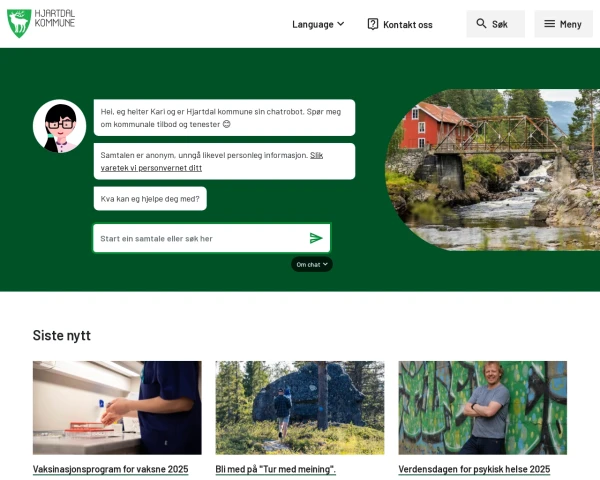Open the Vaksinasjonsprogram for vaksne 2025 article
Image resolution: width=600 pixels, height=480 pixels.
click(111, 469)
